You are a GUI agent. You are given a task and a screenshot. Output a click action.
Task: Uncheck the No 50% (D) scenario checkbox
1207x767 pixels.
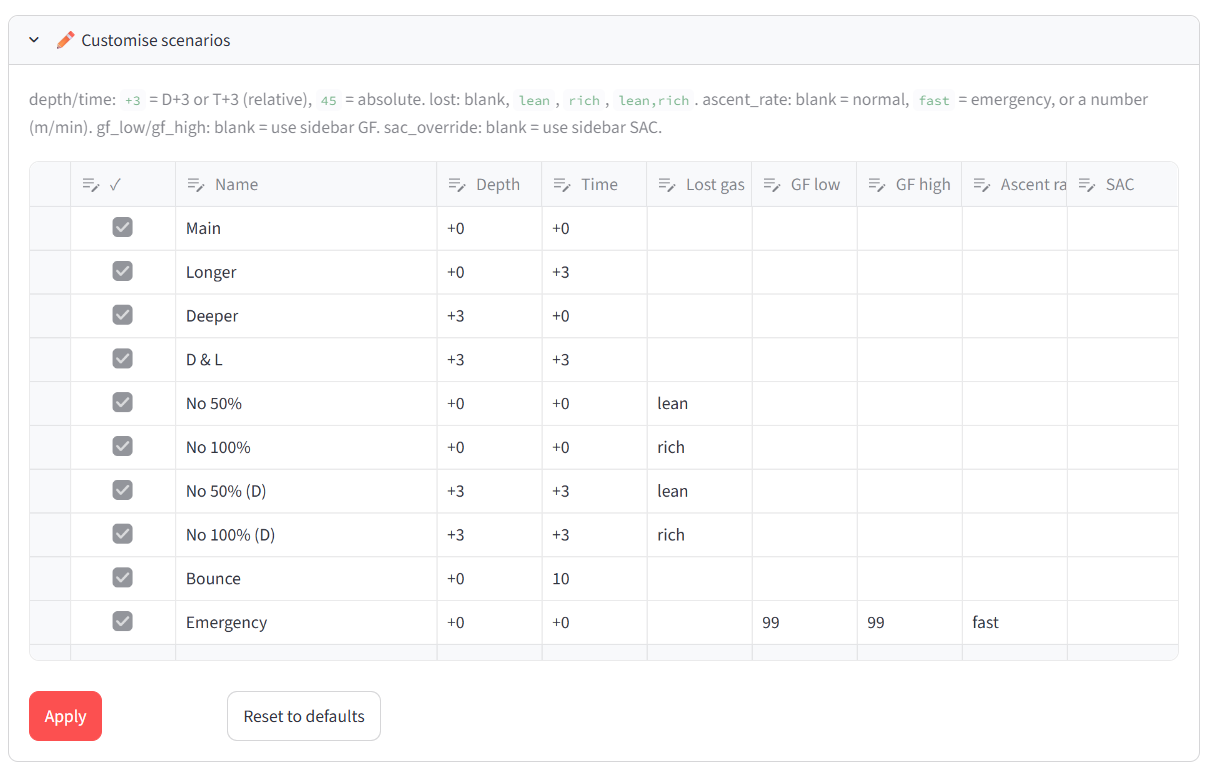click(122, 490)
